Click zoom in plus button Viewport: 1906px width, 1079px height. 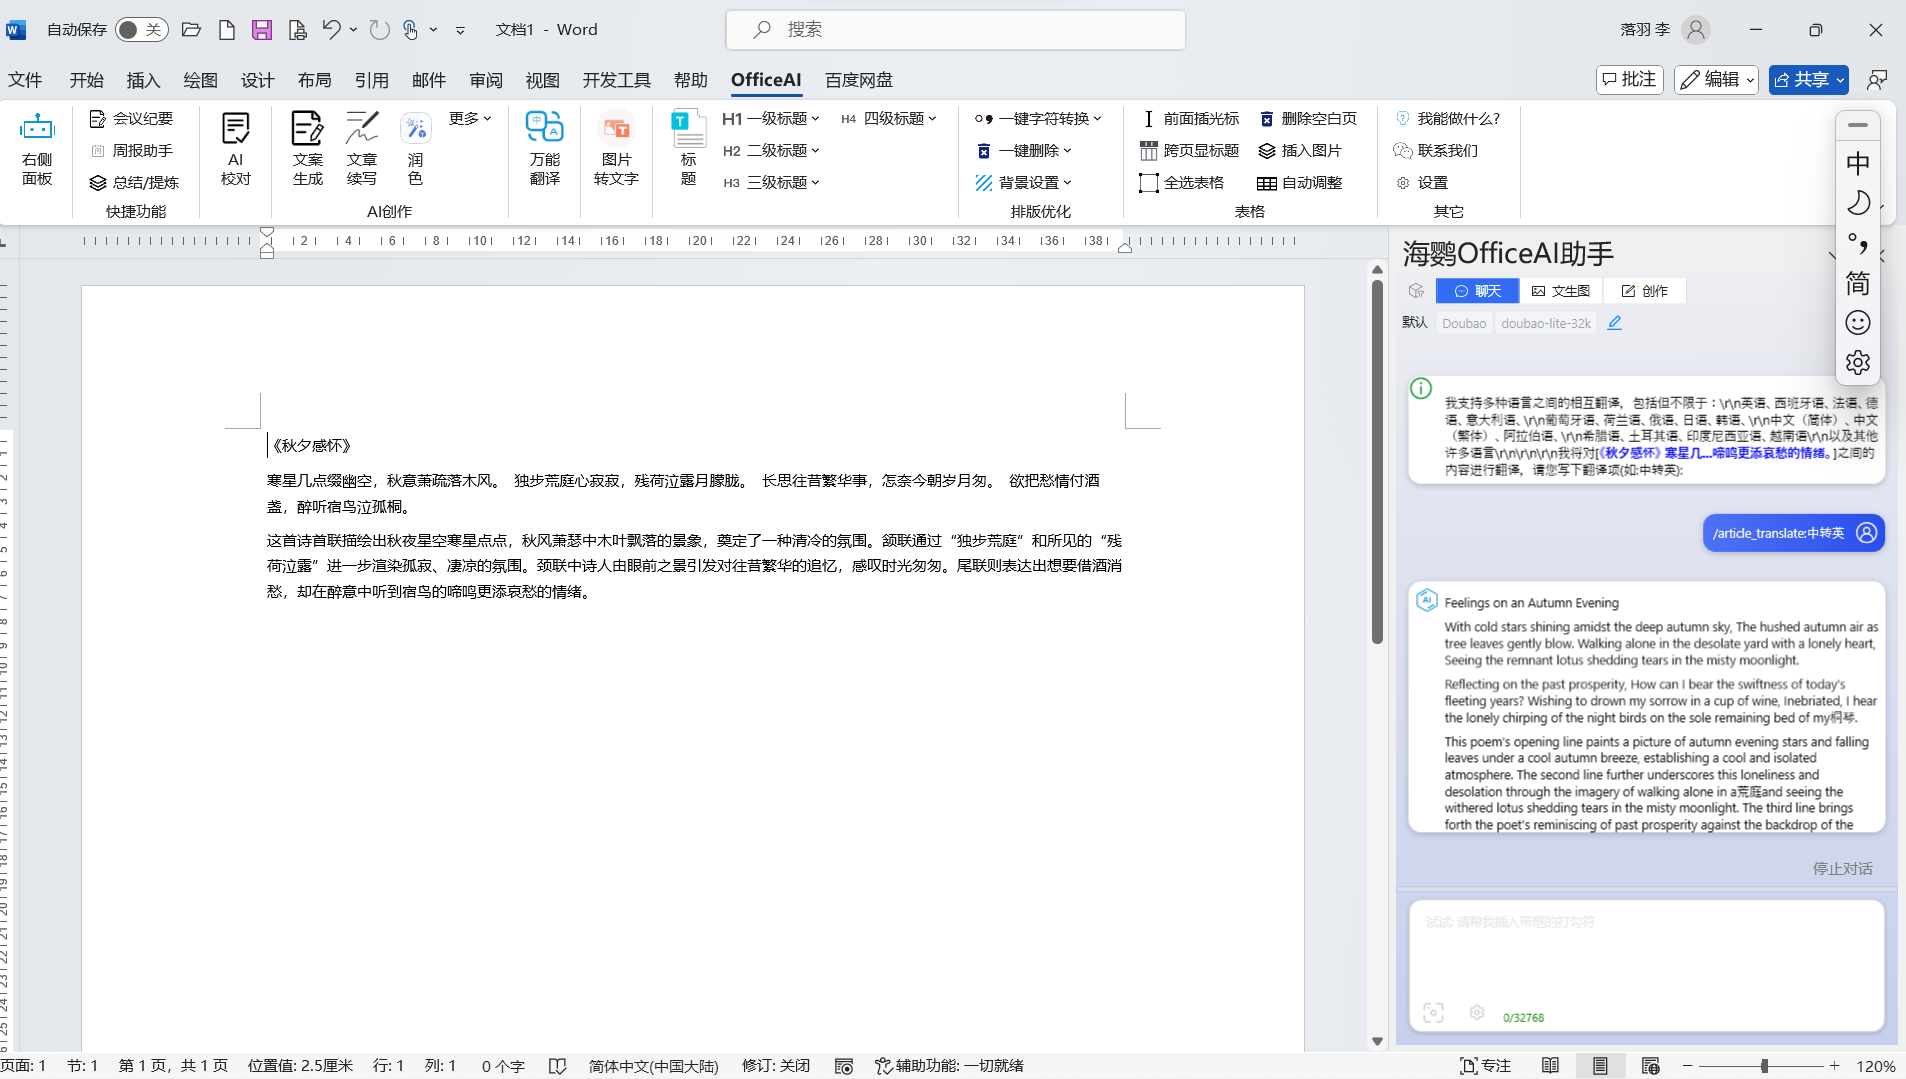pos(1835,1066)
